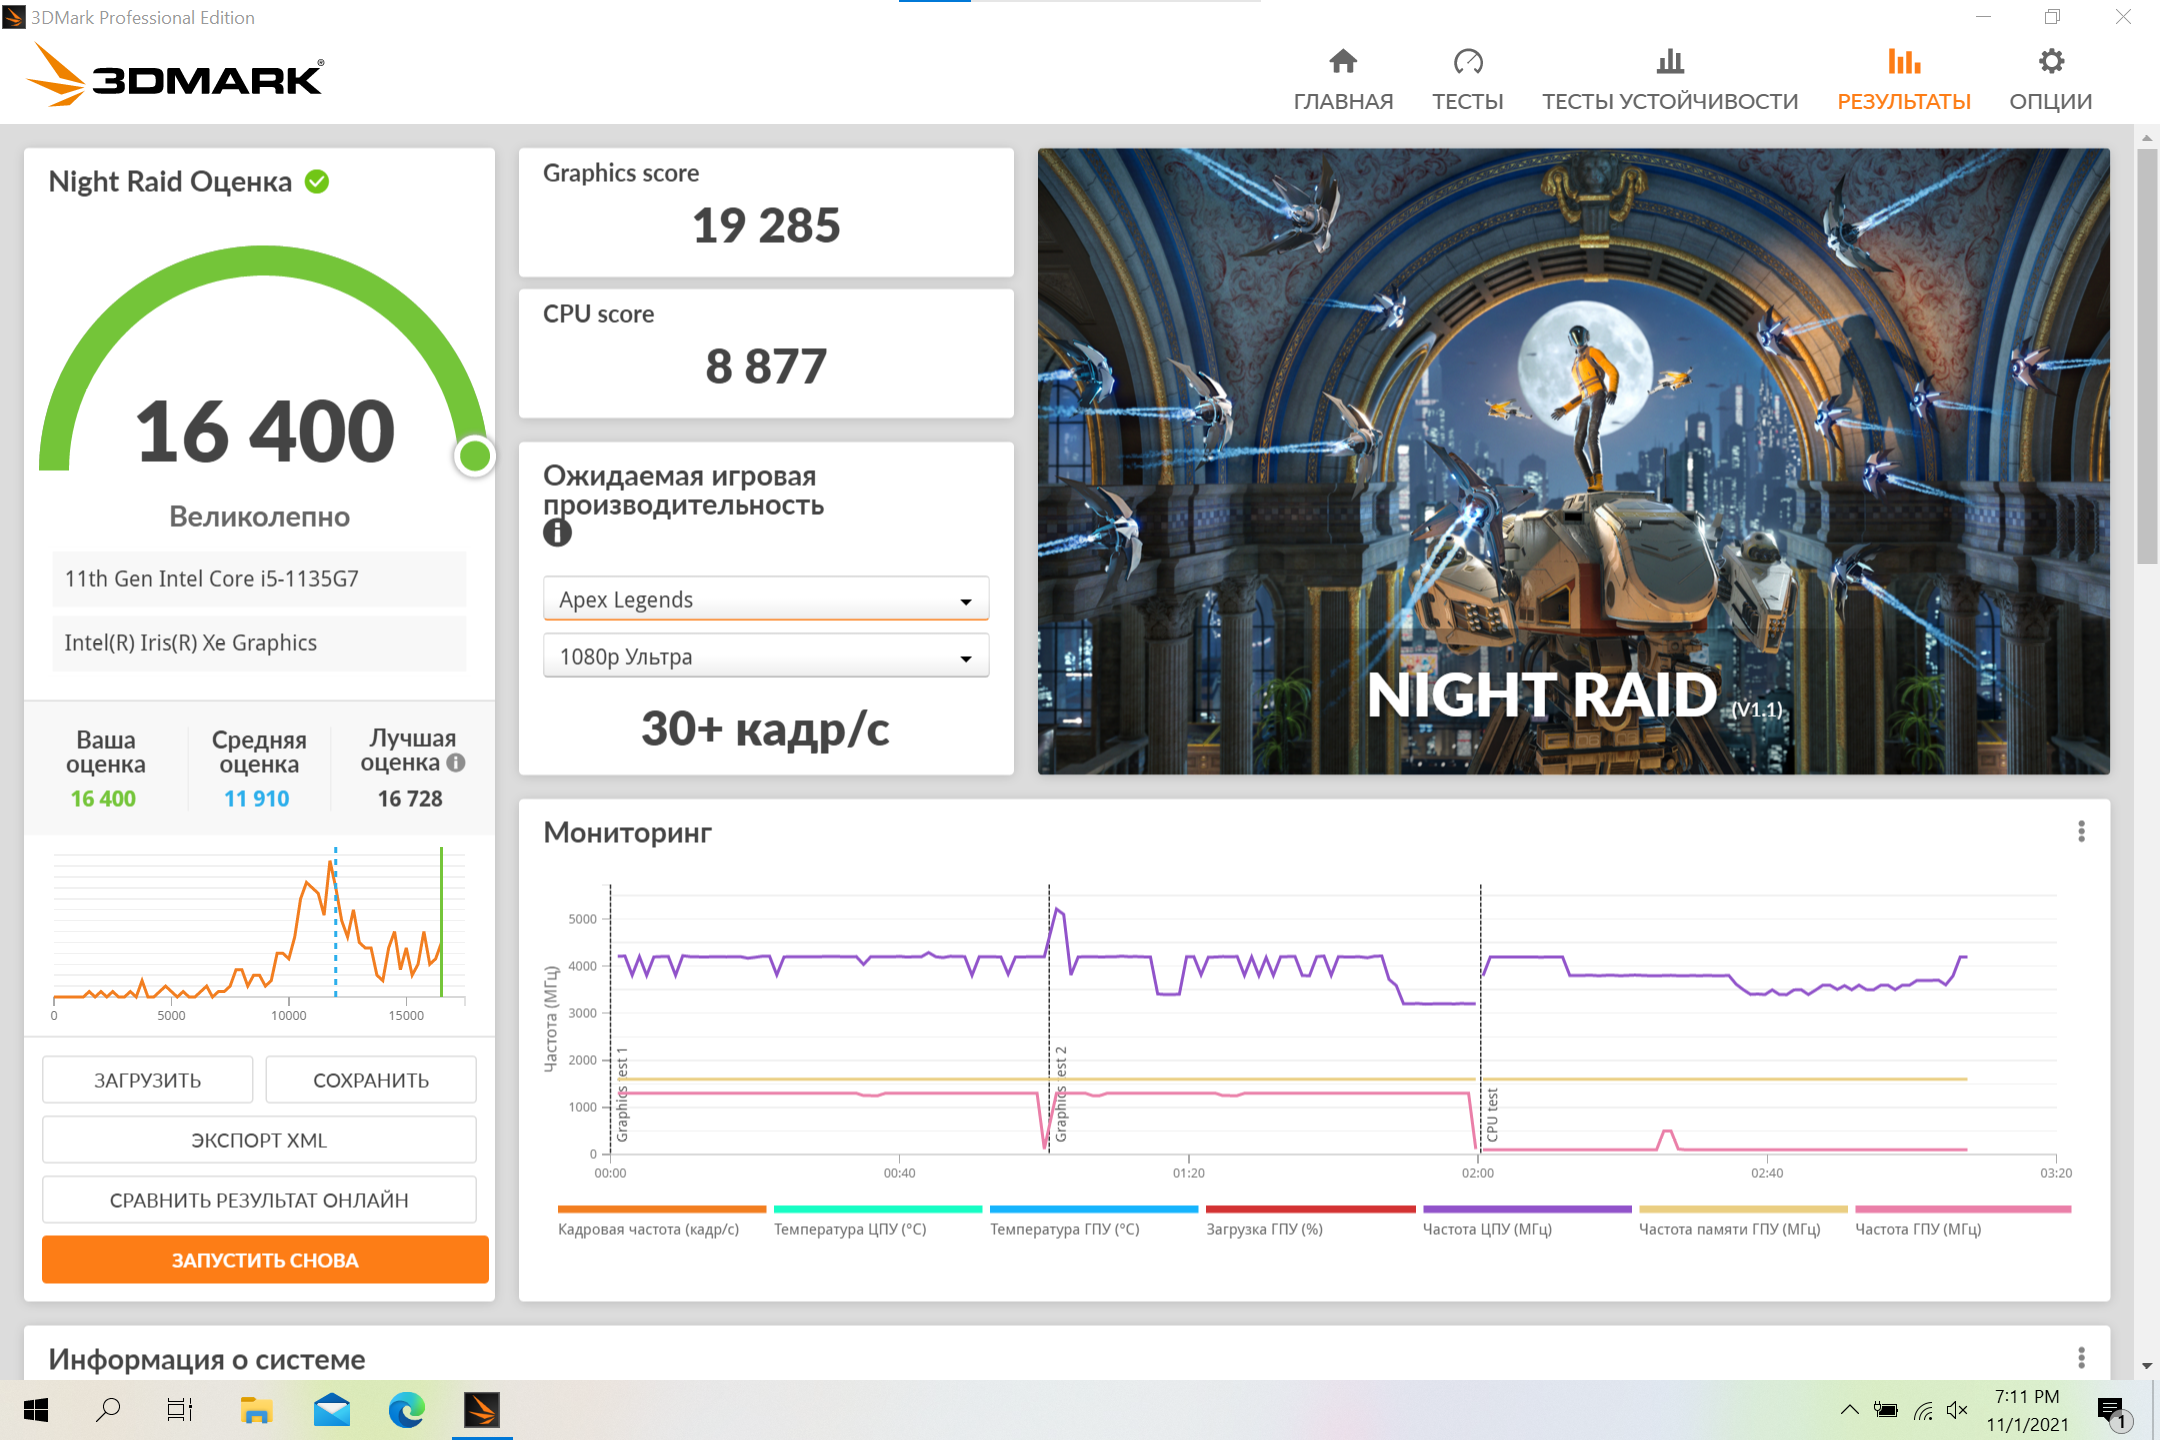Click frame rate orange legend swatch
This screenshot has width=2160, height=1440.
[x=661, y=1210]
